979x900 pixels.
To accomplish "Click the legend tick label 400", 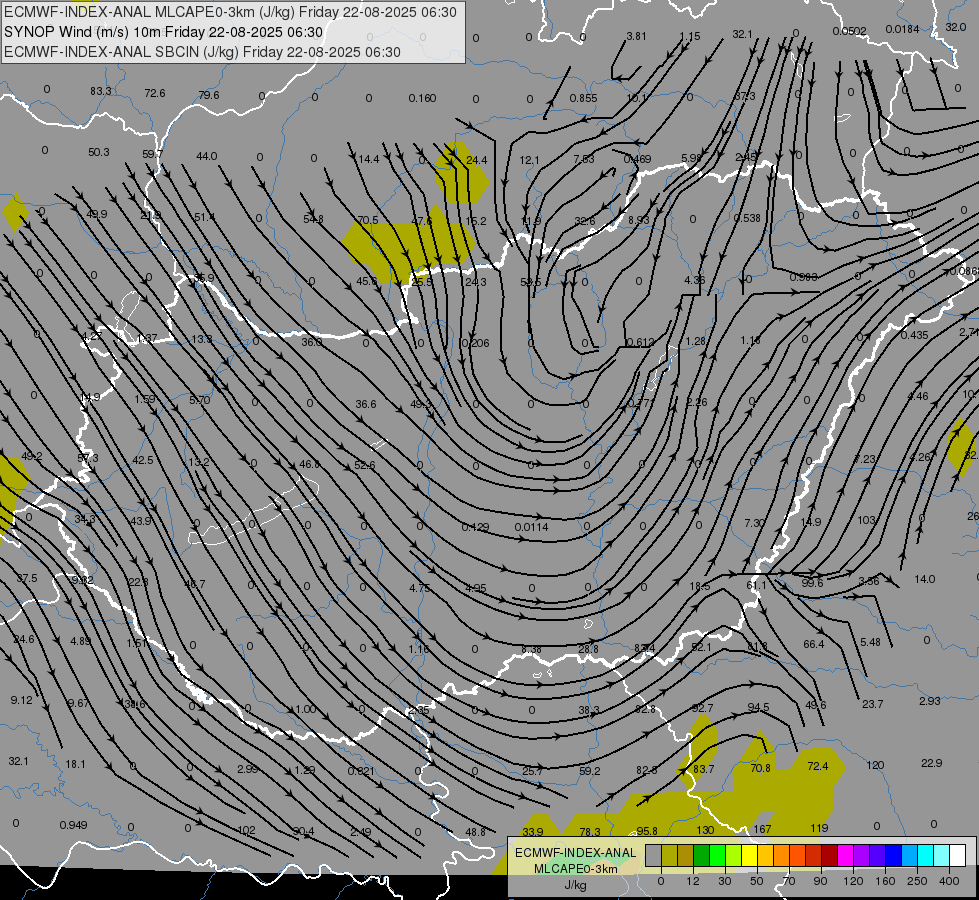I will 949,881.
